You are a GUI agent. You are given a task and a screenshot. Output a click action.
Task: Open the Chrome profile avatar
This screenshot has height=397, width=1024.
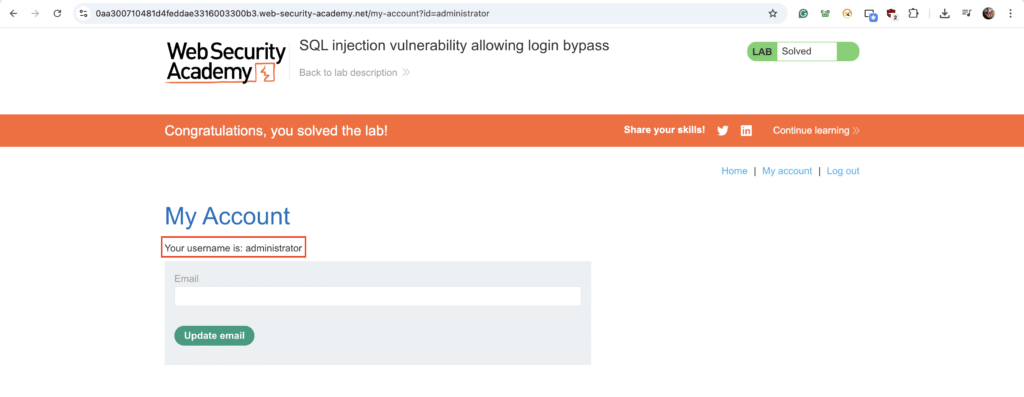click(x=989, y=13)
